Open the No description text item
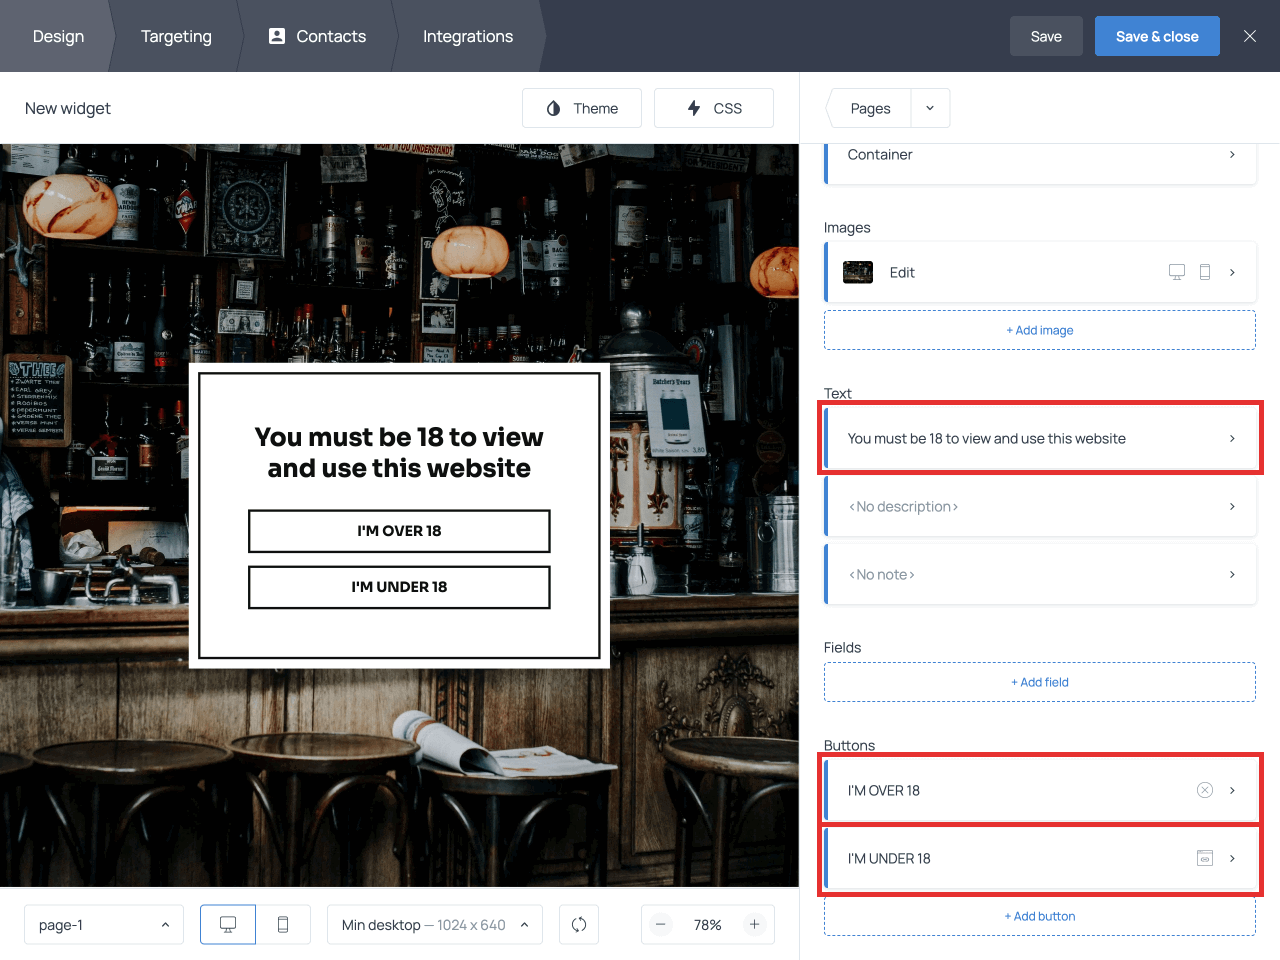Screen dimensions: 1280x960 [1040, 506]
